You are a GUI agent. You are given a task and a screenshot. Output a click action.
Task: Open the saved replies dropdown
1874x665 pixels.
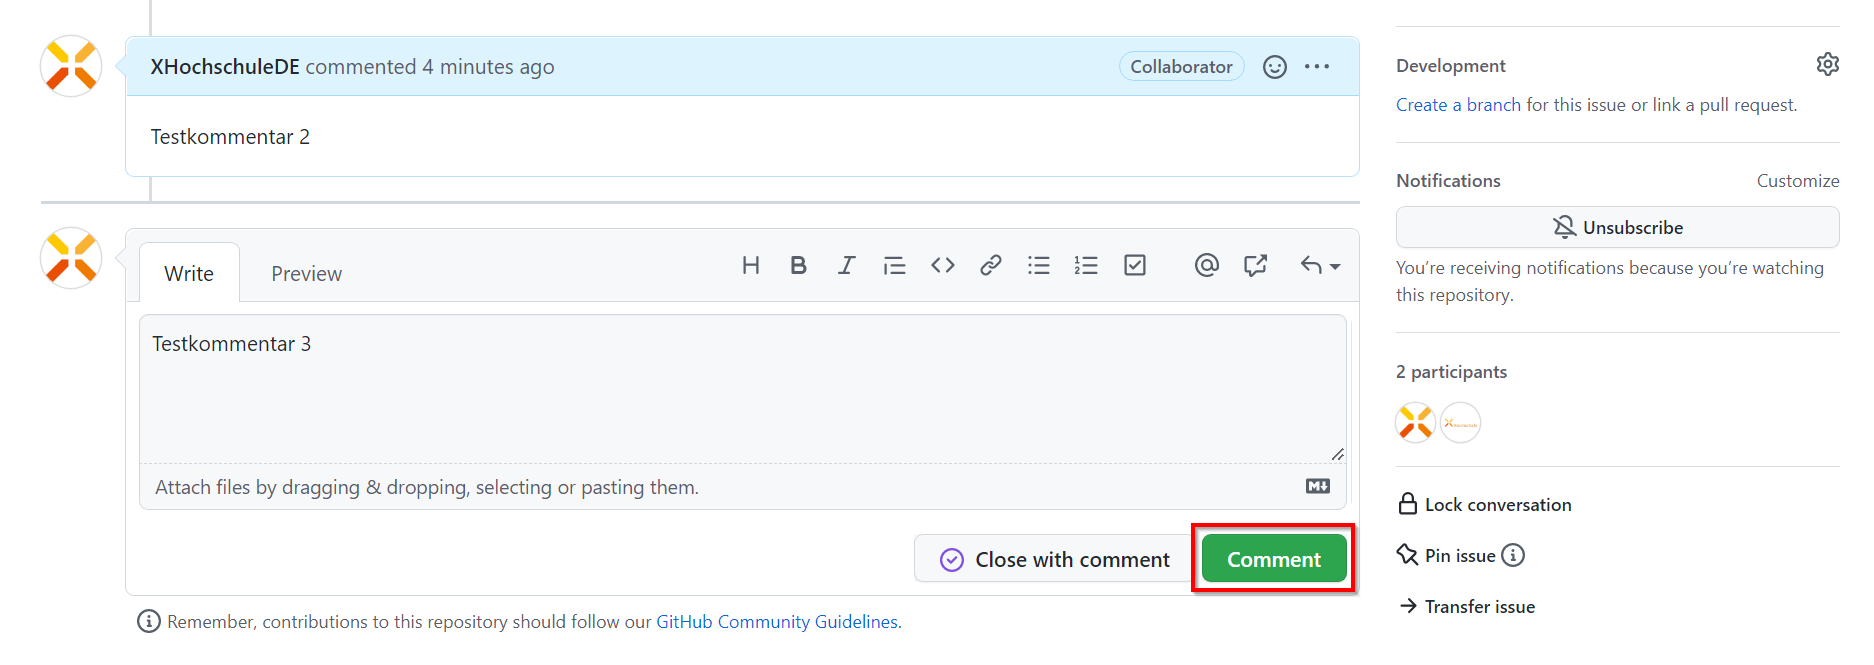click(1320, 265)
